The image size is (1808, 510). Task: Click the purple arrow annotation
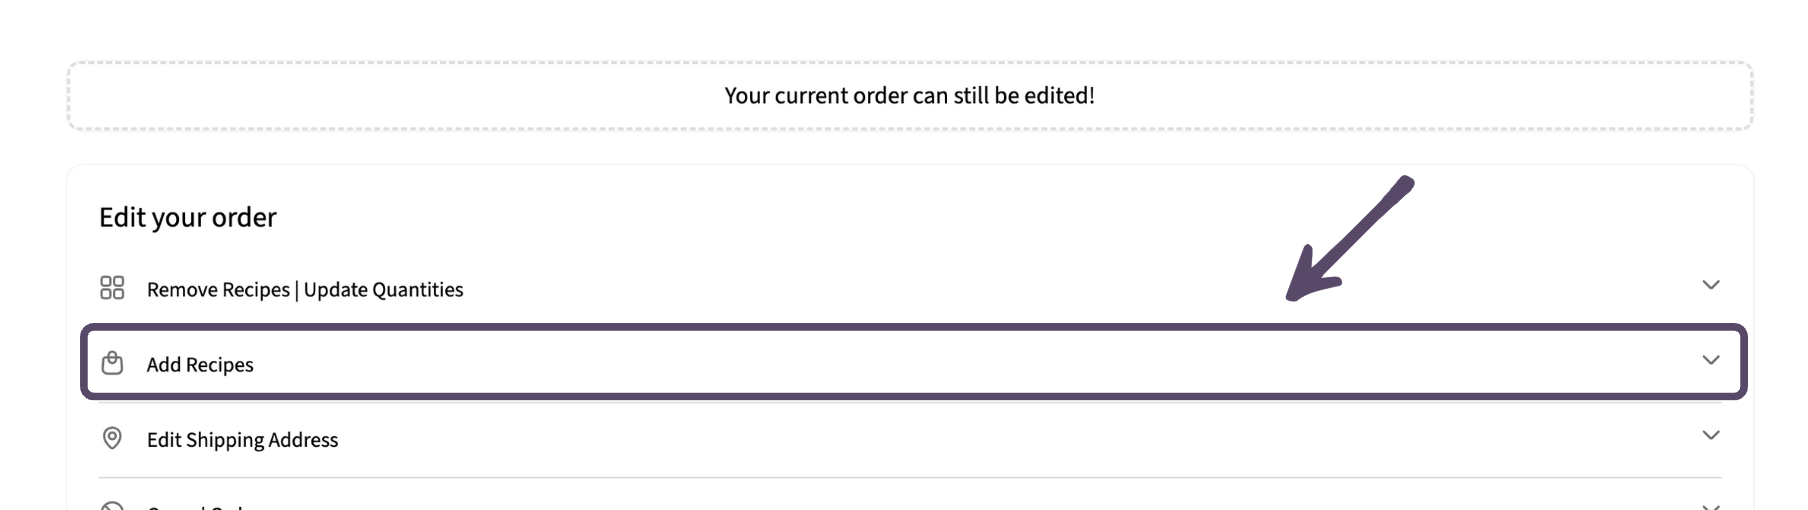pyautogui.click(x=1348, y=239)
